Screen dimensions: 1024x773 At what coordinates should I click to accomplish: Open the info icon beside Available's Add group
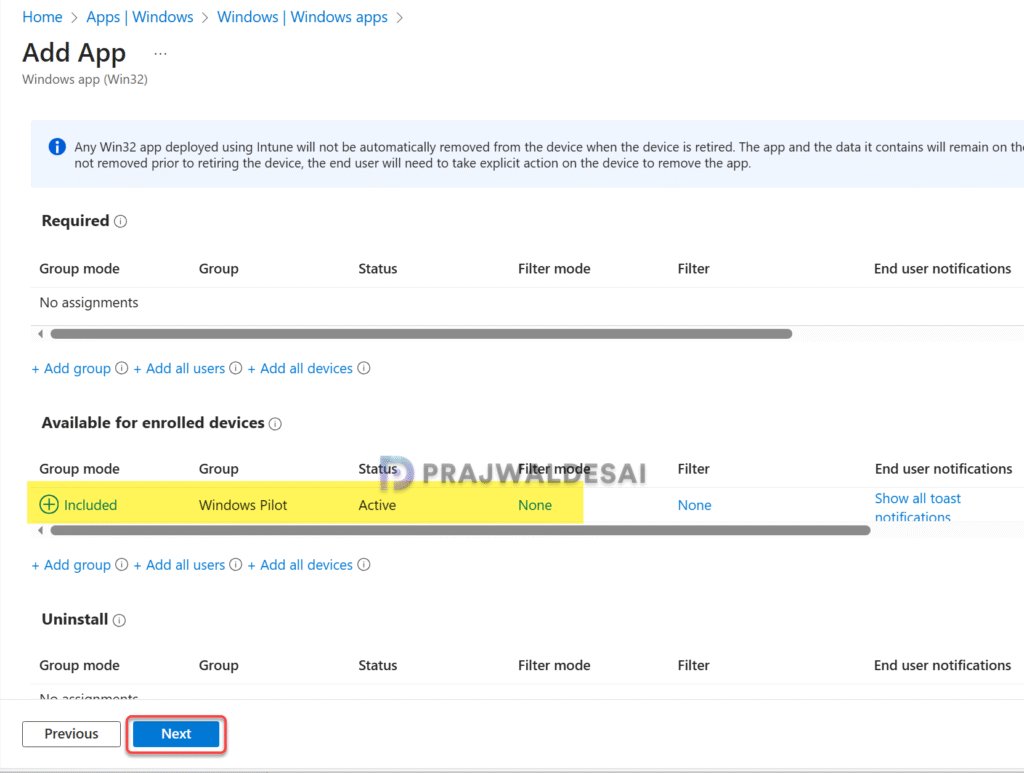[x=121, y=565]
